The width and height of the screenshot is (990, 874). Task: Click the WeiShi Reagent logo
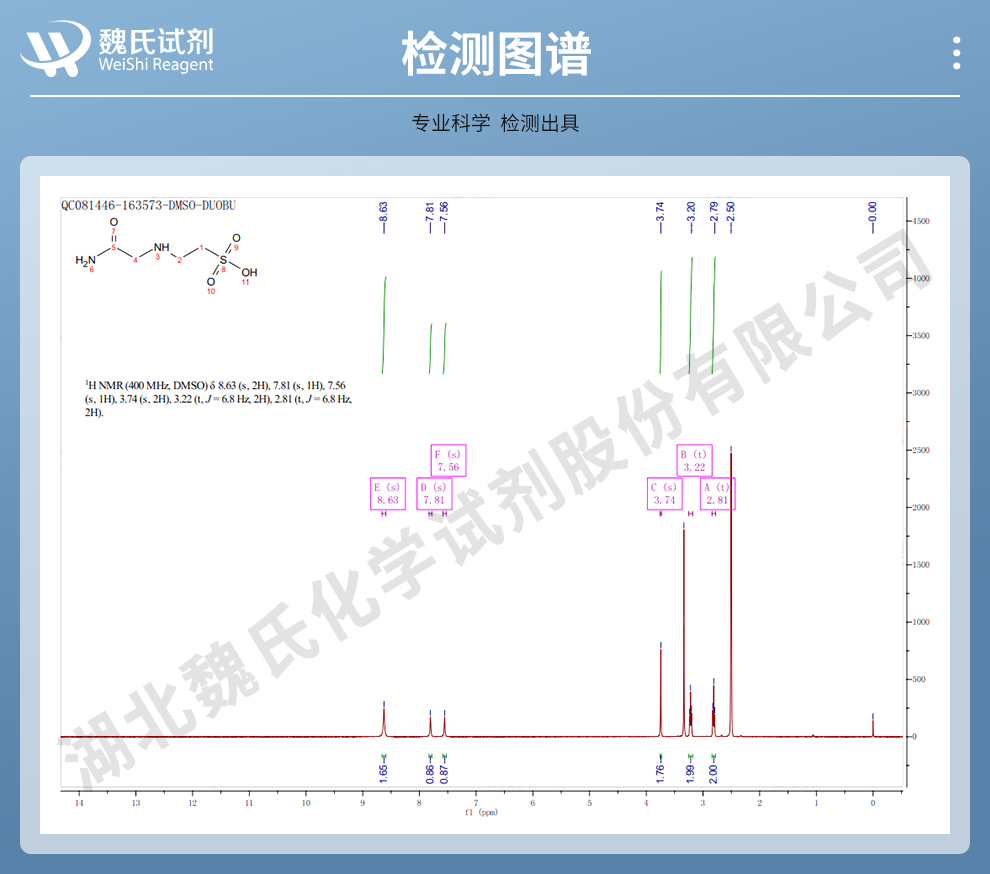(117, 50)
